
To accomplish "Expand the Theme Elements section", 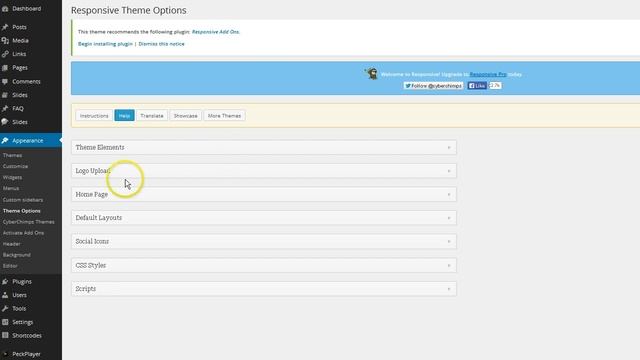I will click(x=264, y=147).
